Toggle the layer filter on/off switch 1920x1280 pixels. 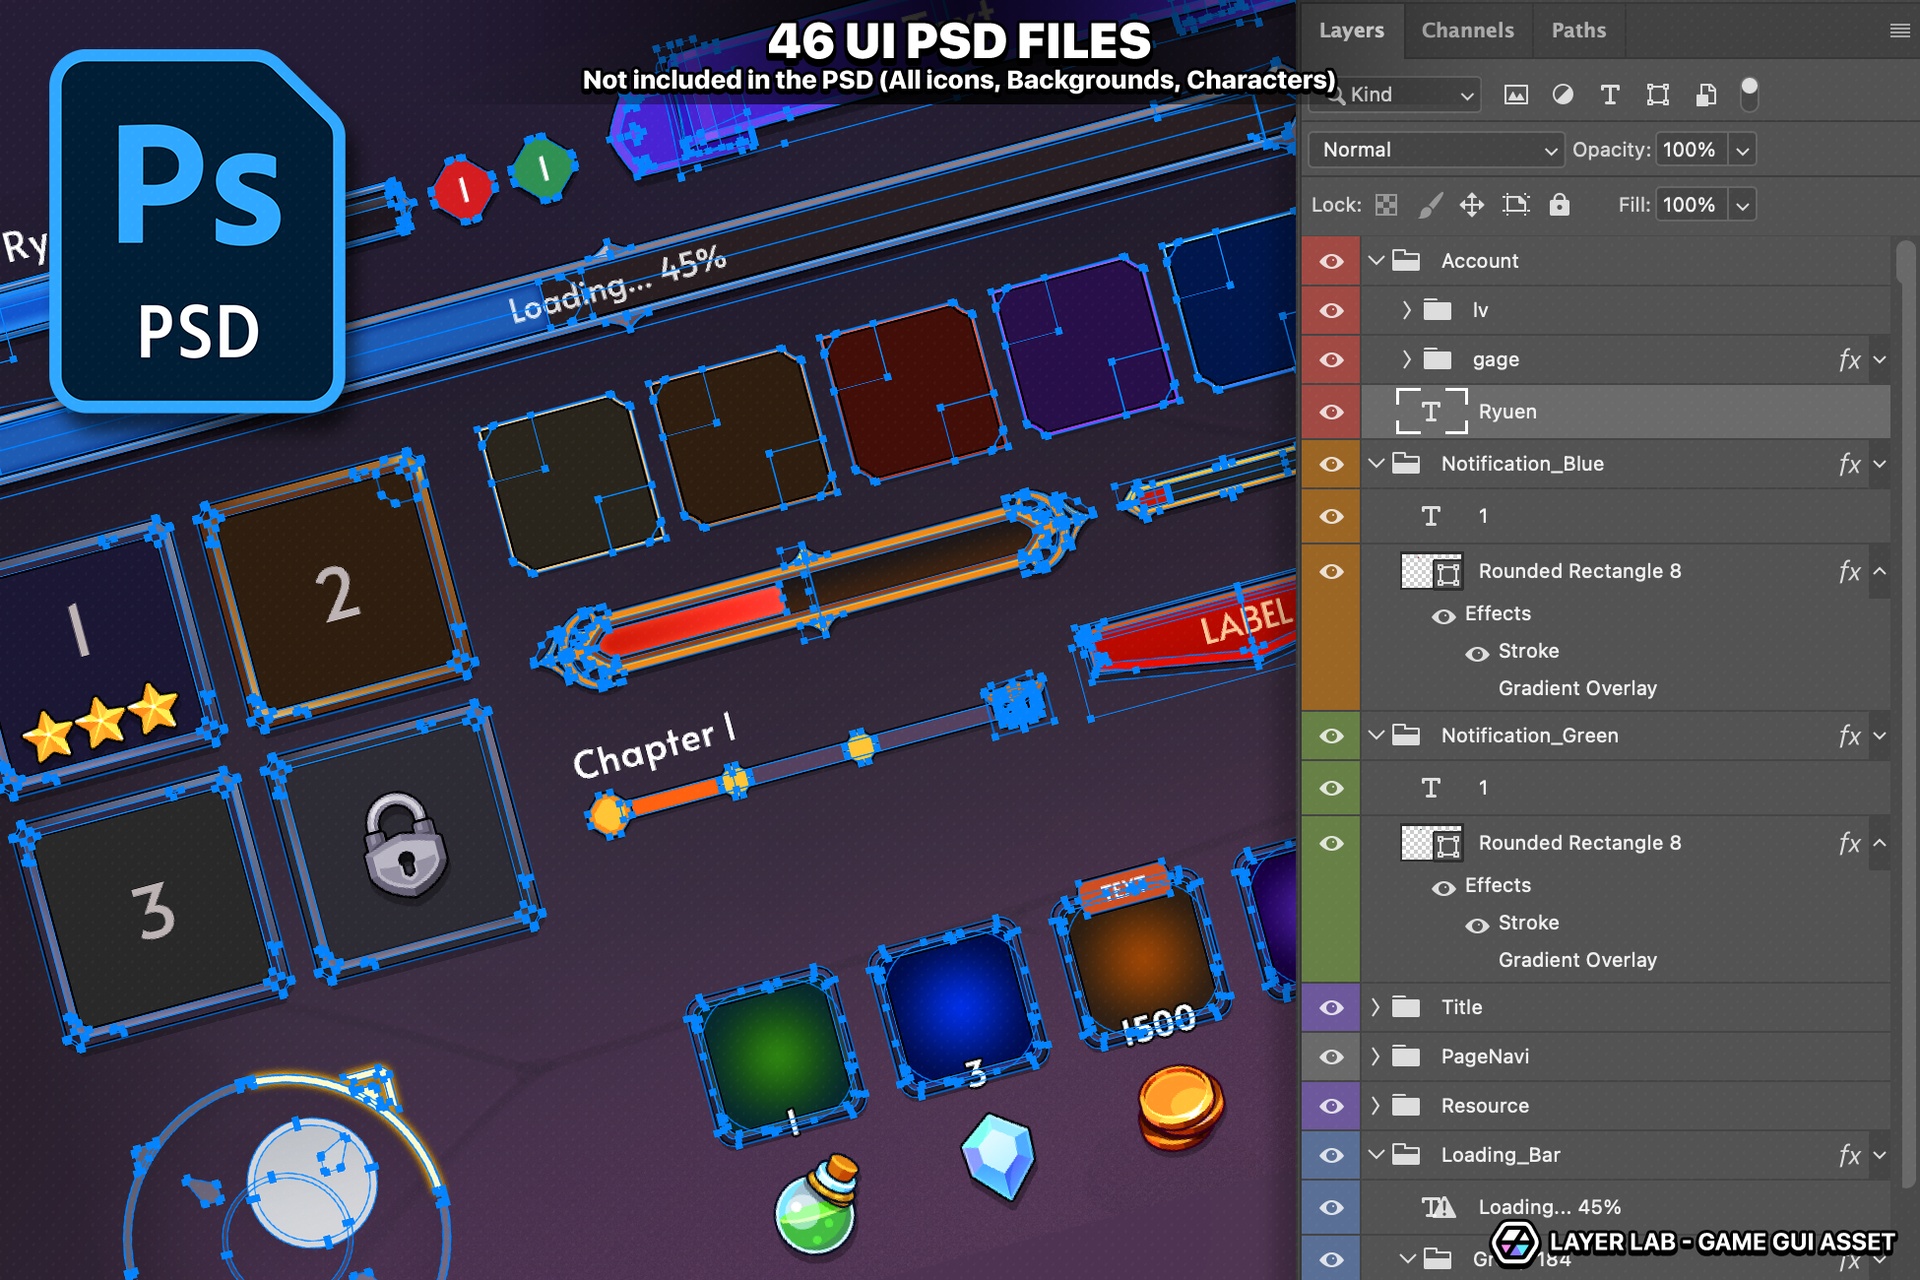coord(1749,93)
